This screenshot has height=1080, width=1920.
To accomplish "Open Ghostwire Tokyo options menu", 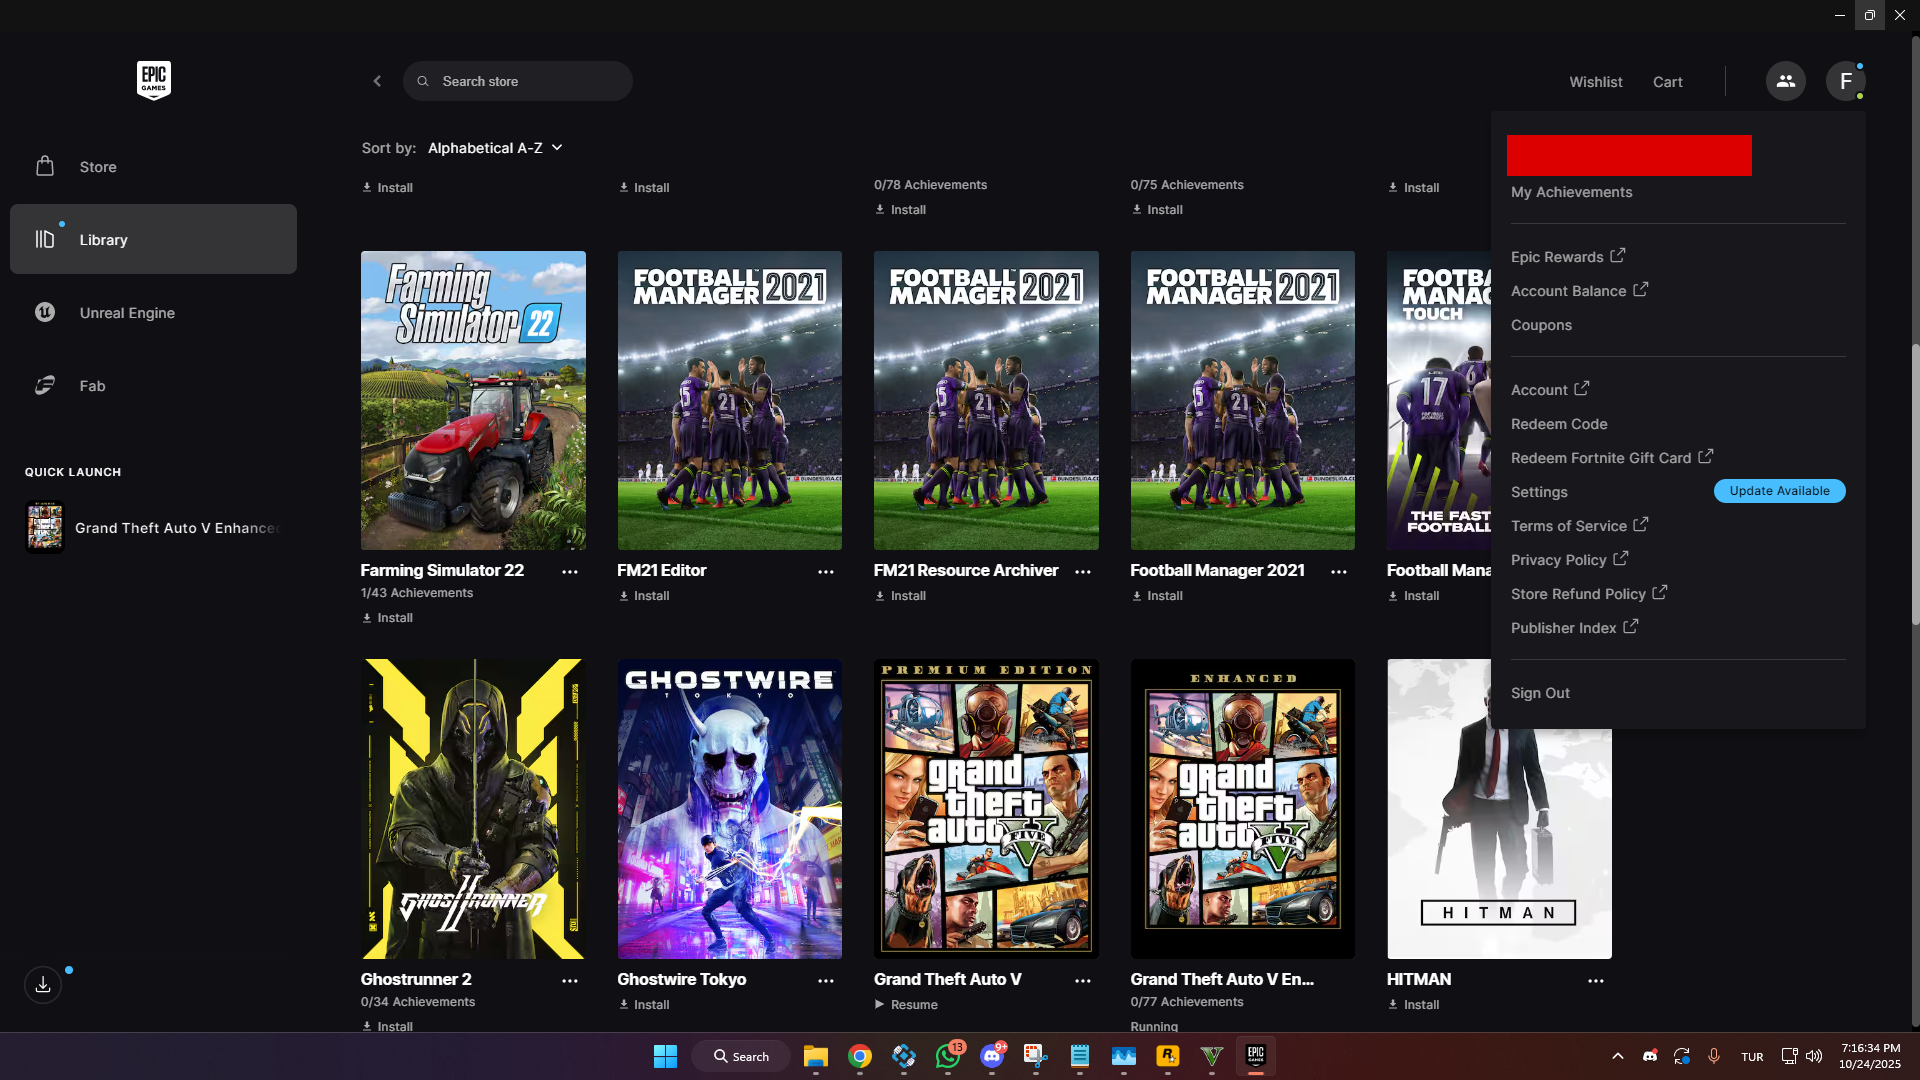I will click(x=825, y=980).
